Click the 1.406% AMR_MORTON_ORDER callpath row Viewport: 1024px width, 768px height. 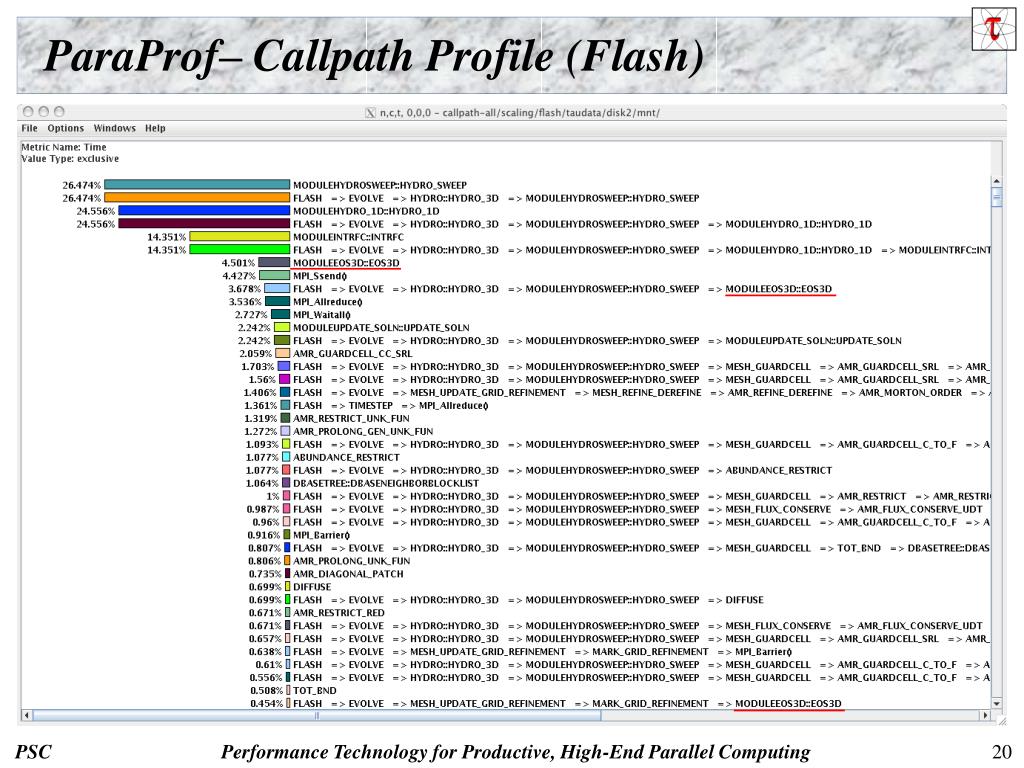(x=641, y=392)
